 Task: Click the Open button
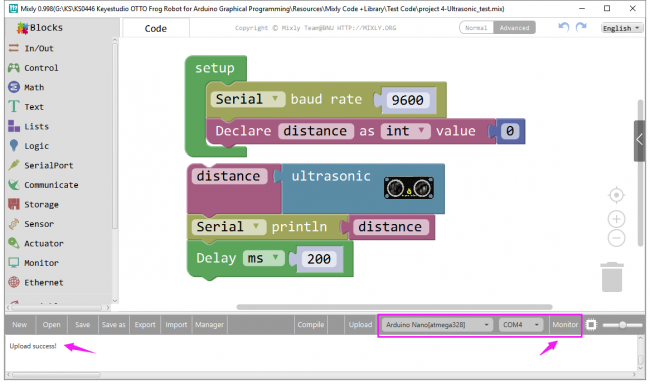click(x=51, y=325)
